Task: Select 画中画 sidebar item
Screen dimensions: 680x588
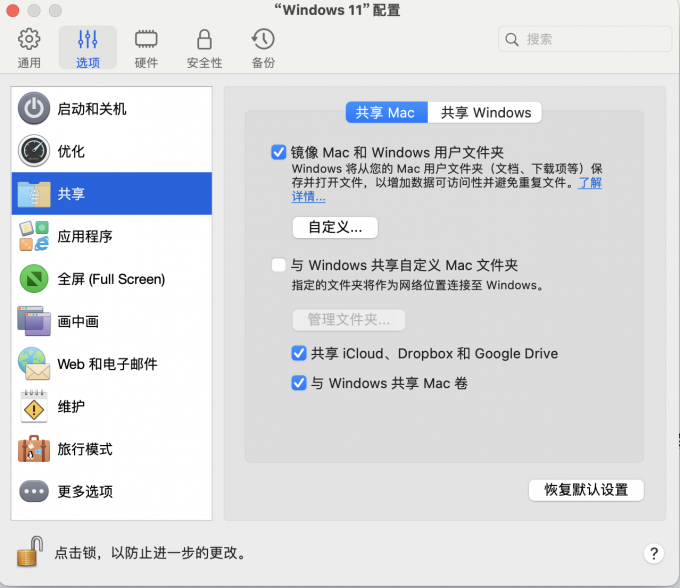Action: (x=34, y=322)
